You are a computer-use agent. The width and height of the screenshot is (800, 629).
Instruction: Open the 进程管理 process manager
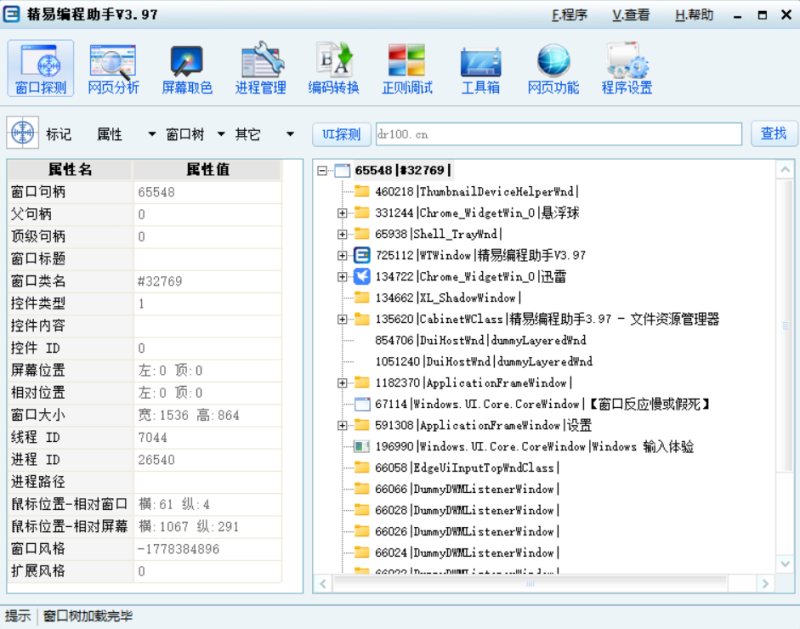(x=261, y=68)
